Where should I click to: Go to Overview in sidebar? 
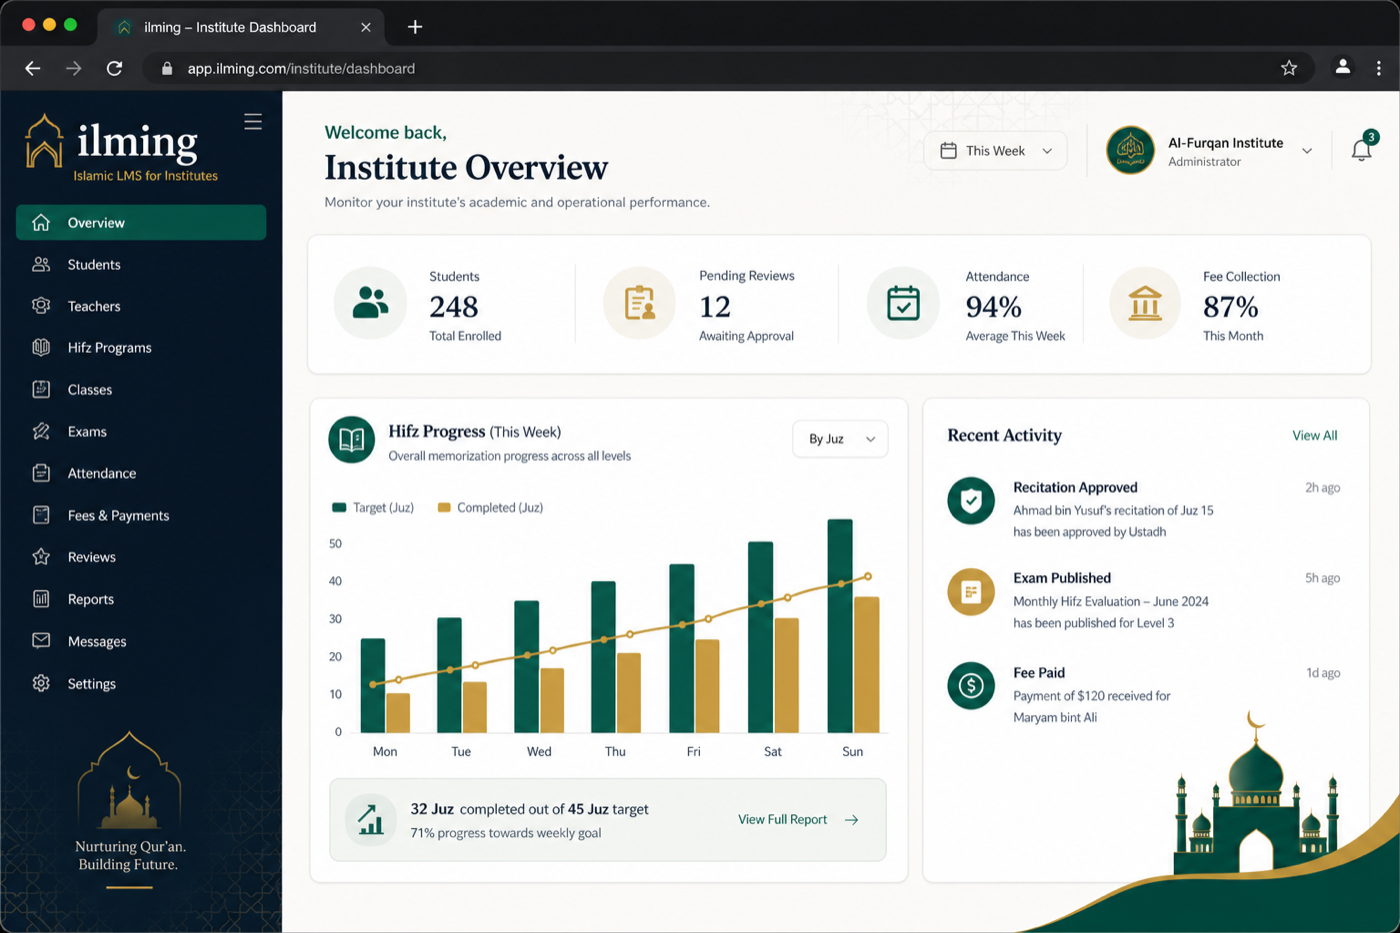tap(141, 223)
